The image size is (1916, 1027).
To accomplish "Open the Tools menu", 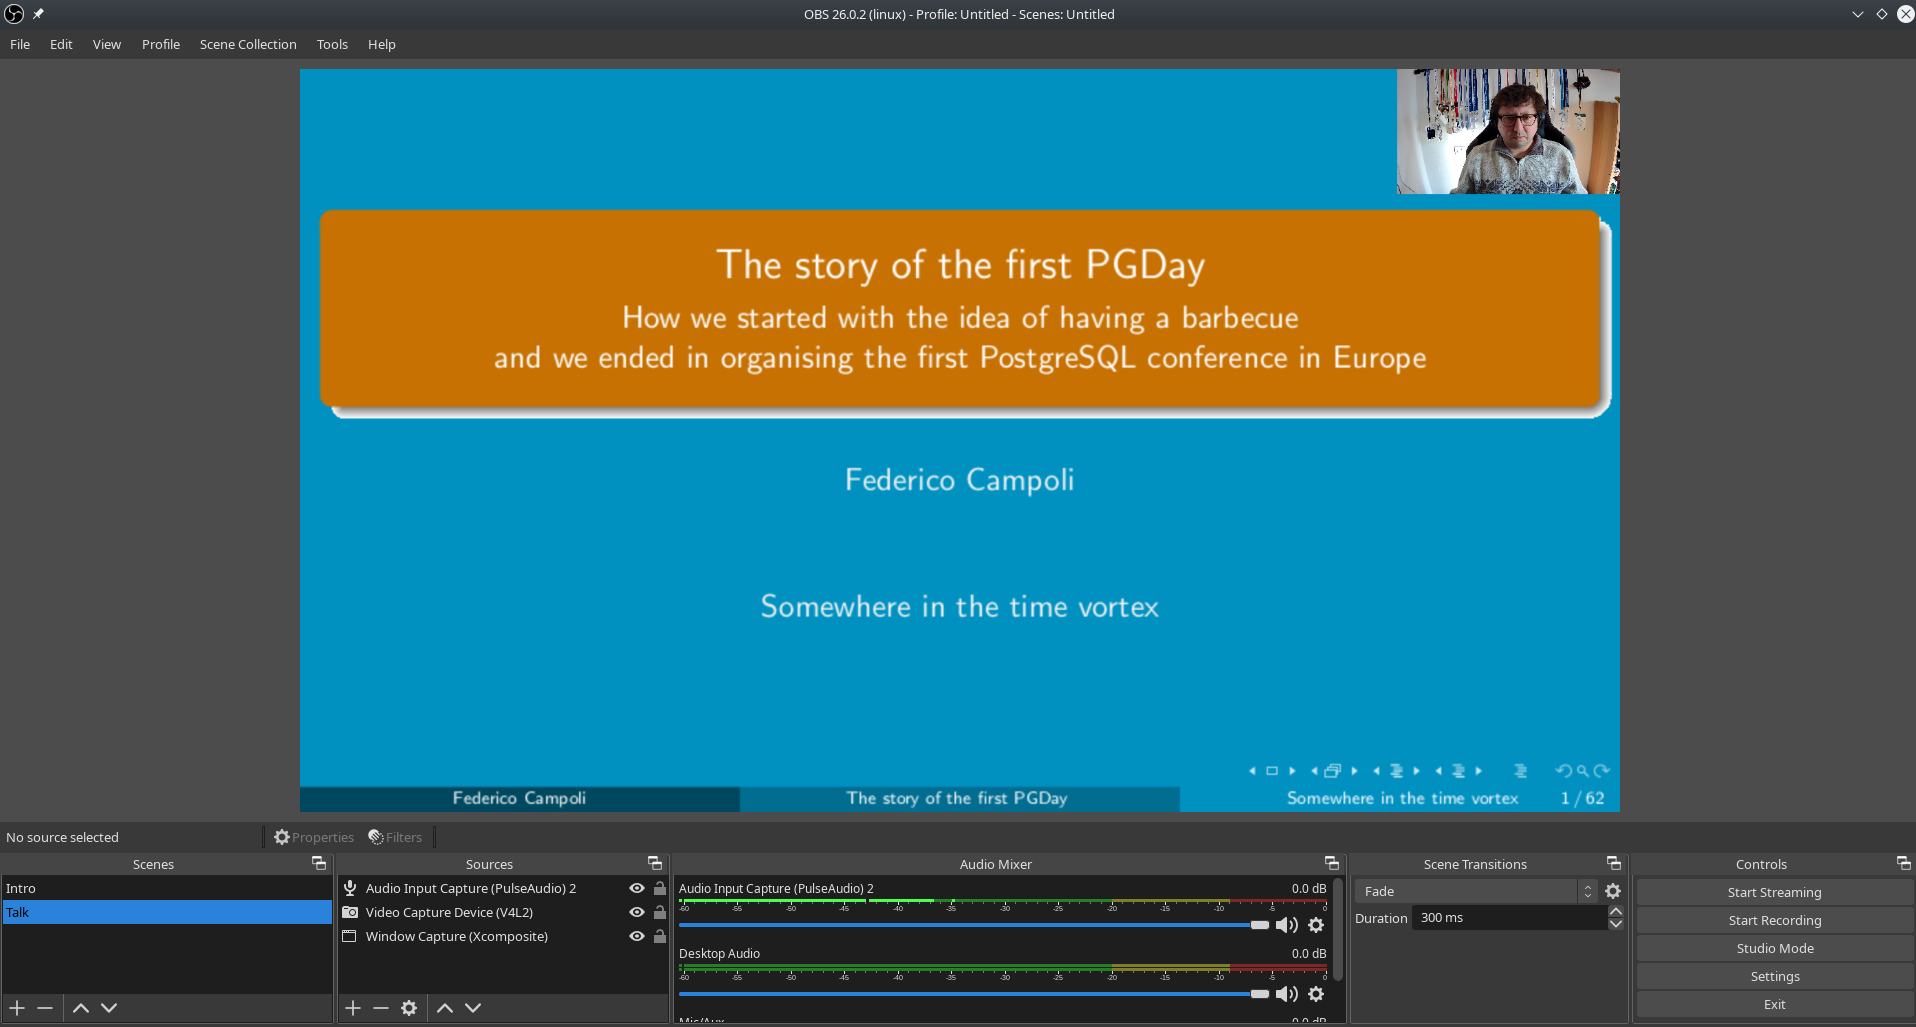I will click(x=332, y=44).
